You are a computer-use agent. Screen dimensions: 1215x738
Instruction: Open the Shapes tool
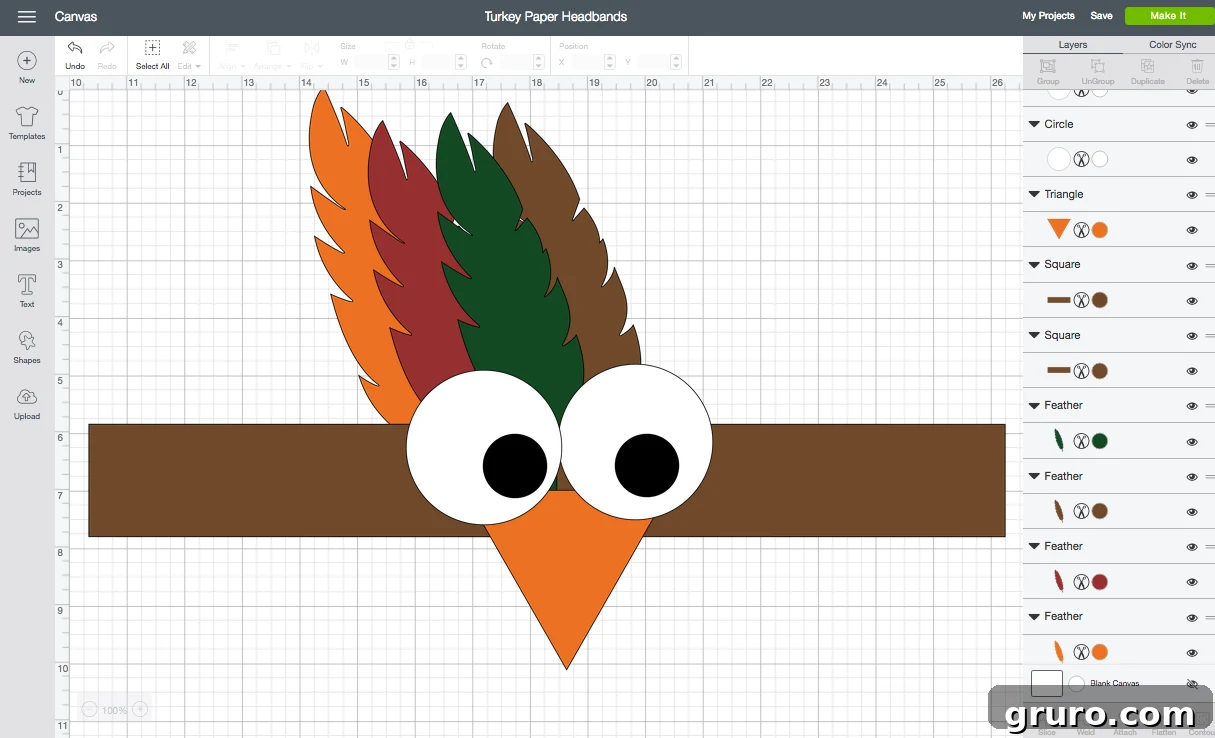point(27,347)
